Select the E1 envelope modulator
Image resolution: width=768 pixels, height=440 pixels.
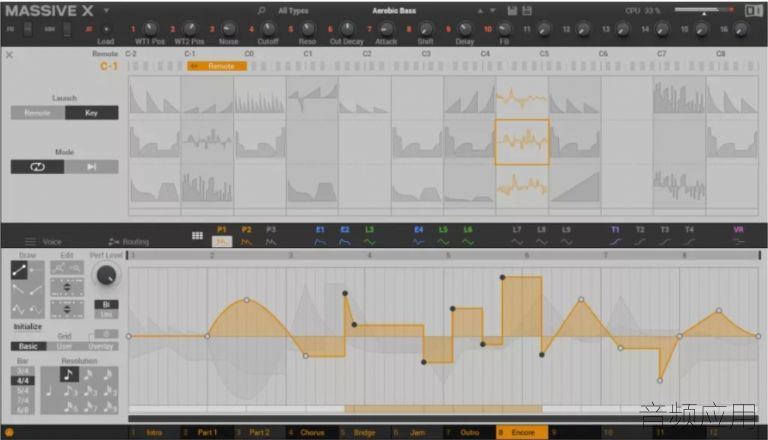click(x=320, y=236)
